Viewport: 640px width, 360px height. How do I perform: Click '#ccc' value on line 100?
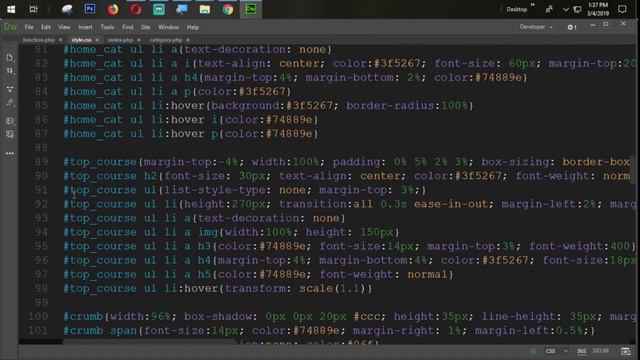[x=367, y=316]
